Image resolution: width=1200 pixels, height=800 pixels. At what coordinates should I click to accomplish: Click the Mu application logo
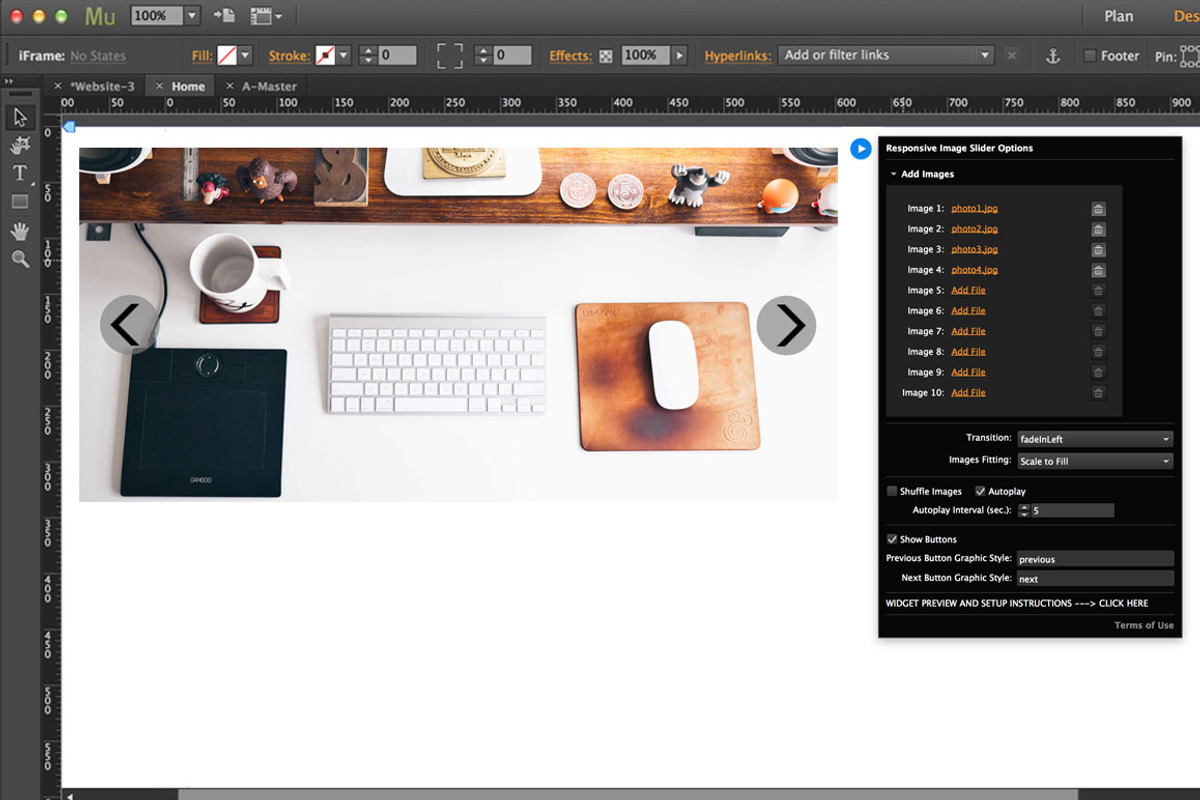pyautogui.click(x=100, y=16)
